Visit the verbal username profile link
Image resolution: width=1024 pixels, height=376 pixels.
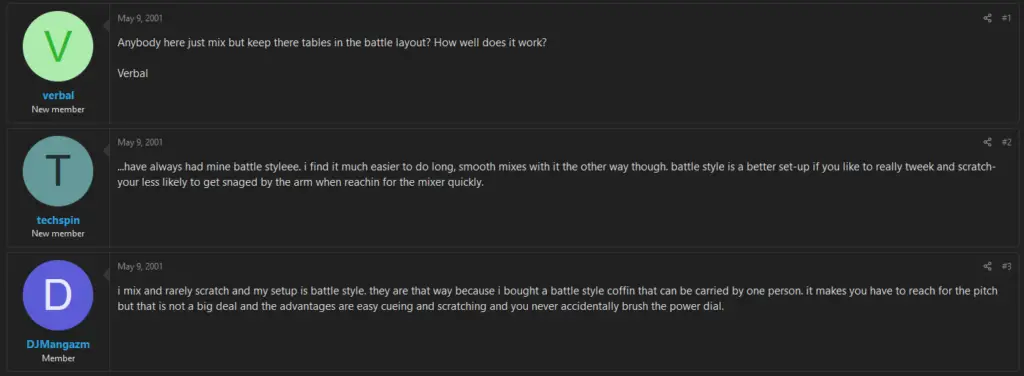pyautogui.click(x=58, y=96)
